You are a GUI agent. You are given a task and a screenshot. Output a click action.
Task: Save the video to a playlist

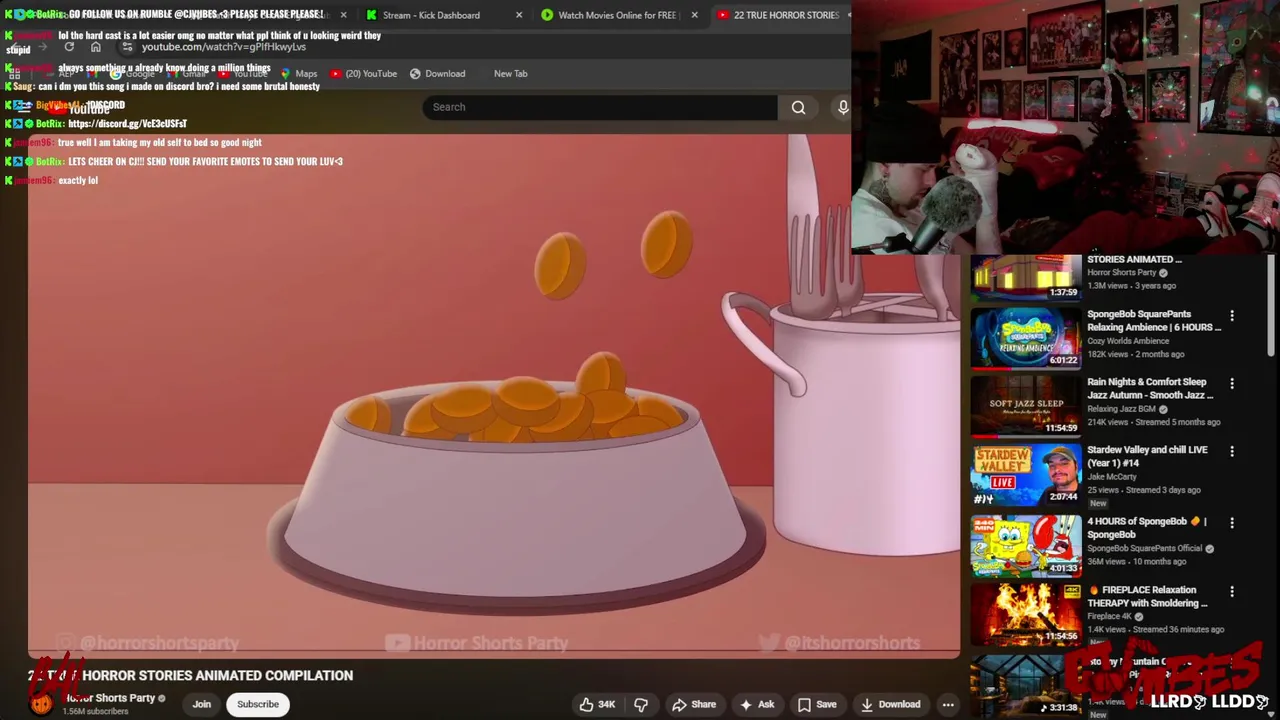(x=816, y=704)
